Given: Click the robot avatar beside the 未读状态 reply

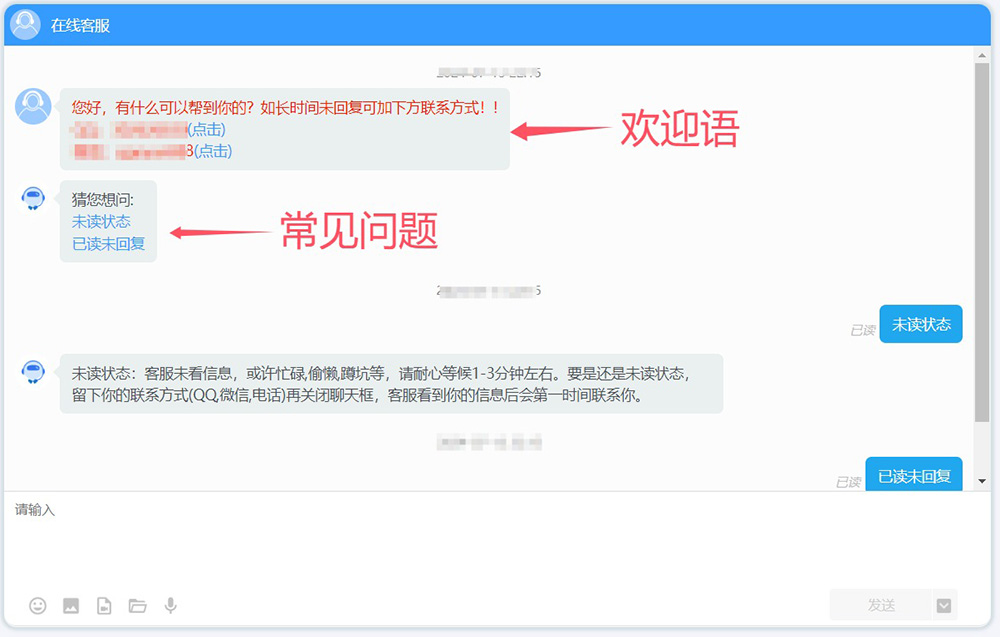Looking at the screenshot, I should tap(33, 372).
